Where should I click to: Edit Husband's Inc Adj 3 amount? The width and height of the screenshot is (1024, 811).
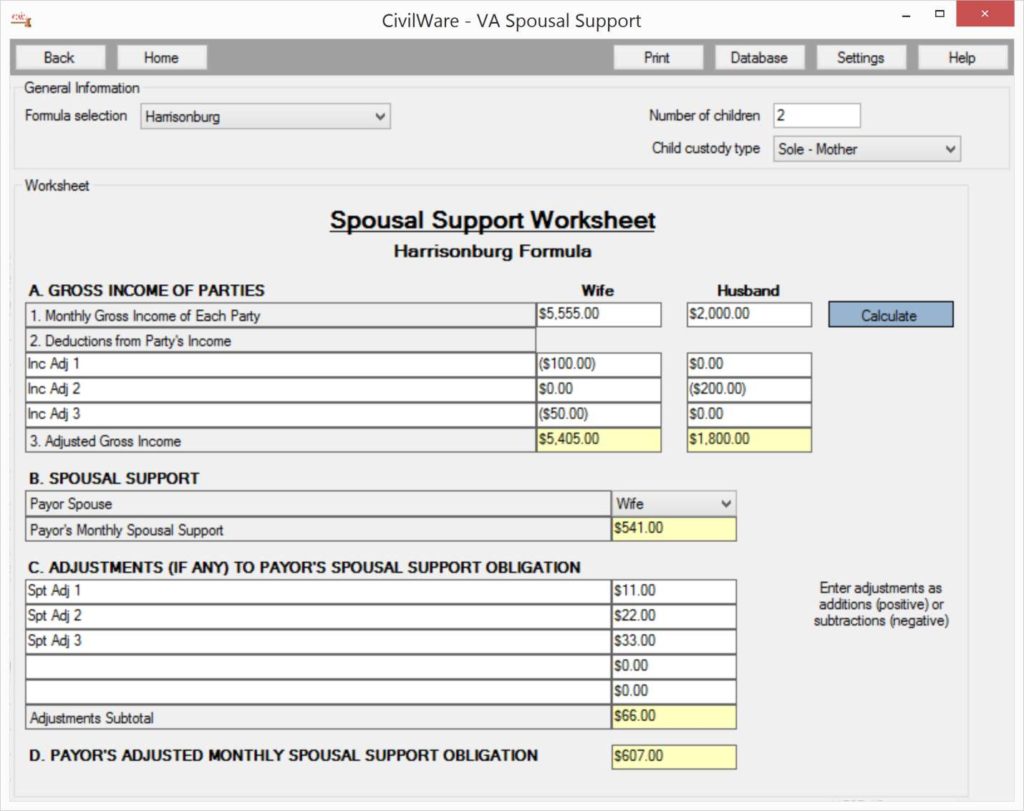point(749,414)
